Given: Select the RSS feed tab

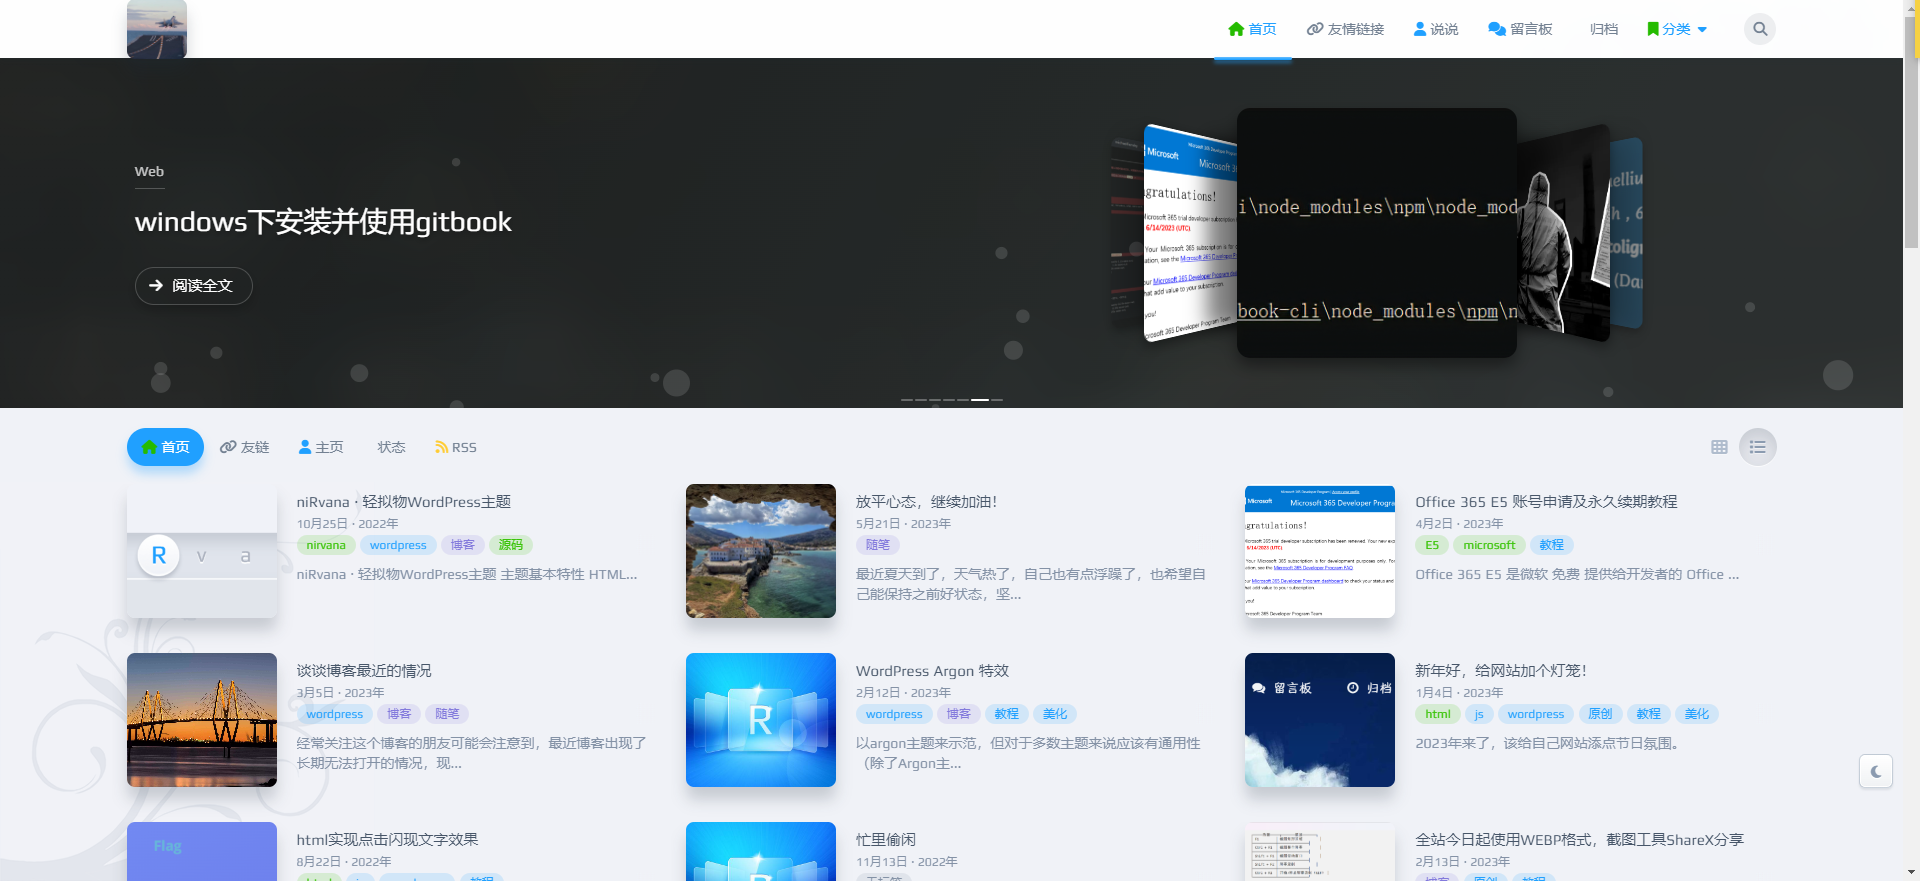Looking at the screenshot, I should (x=456, y=447).
